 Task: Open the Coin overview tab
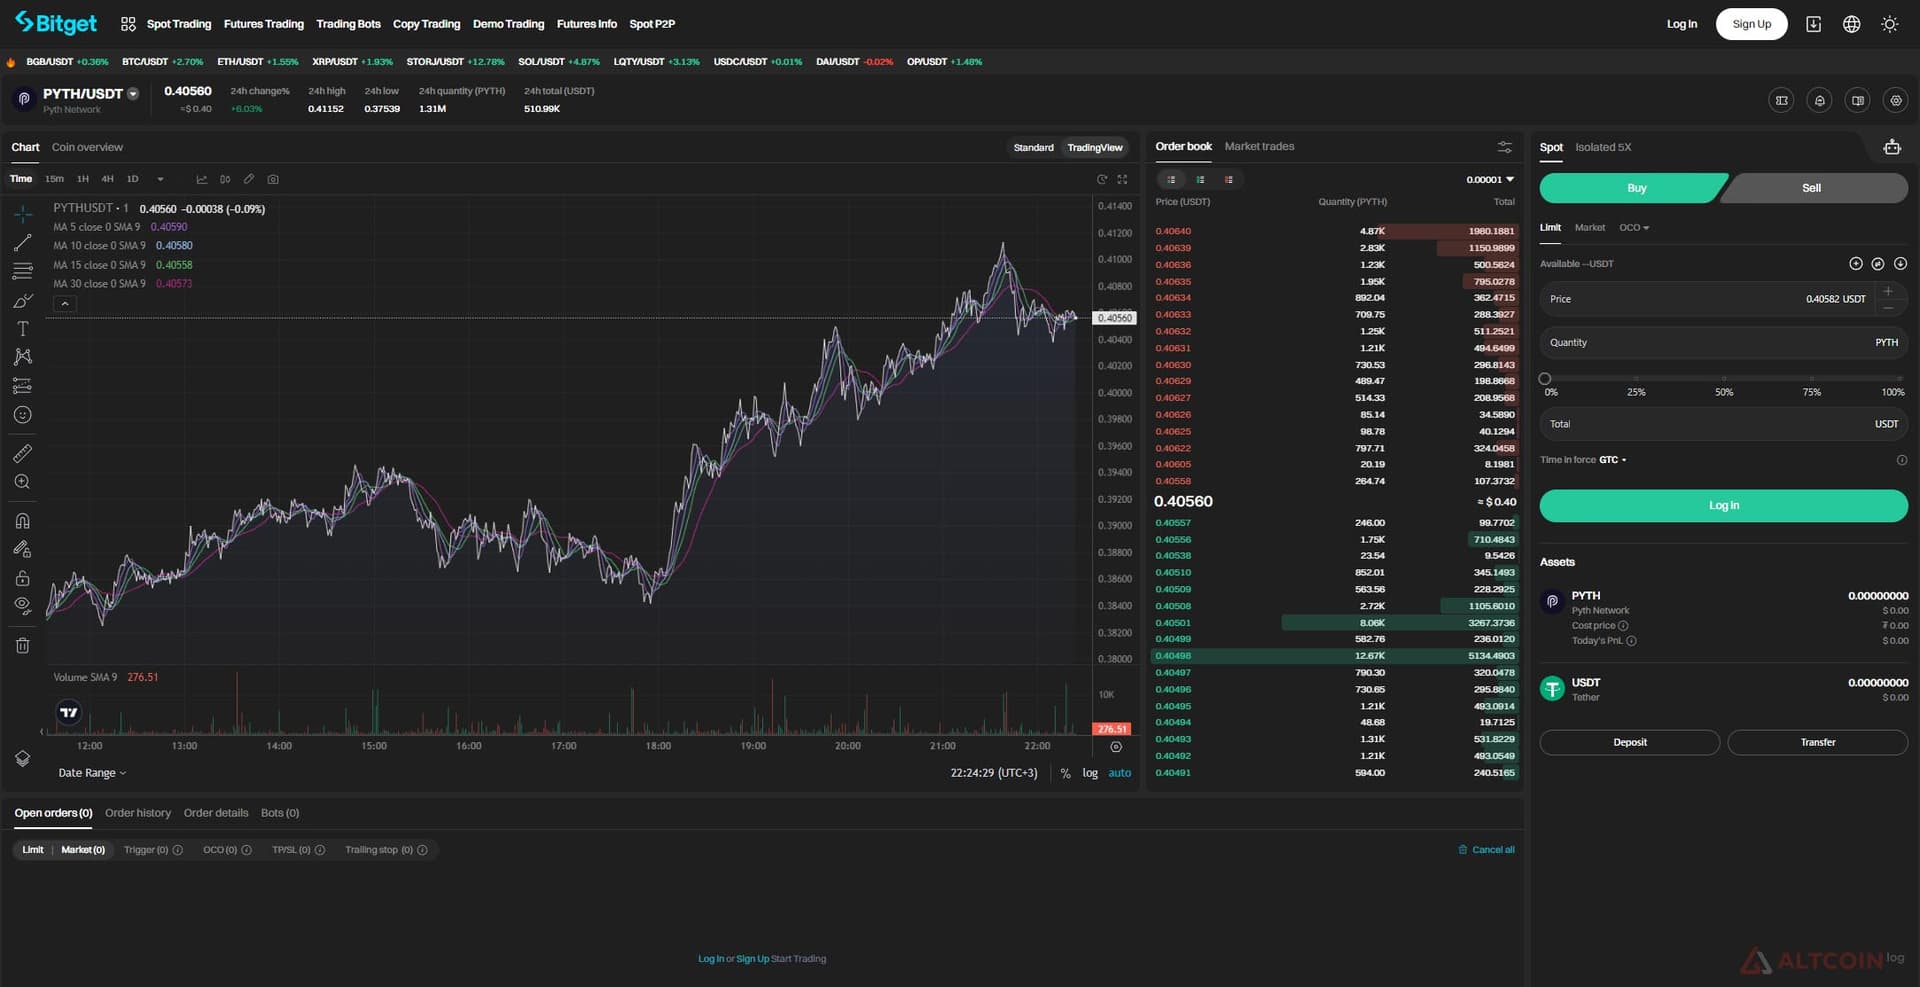click(x=87, y=147)
